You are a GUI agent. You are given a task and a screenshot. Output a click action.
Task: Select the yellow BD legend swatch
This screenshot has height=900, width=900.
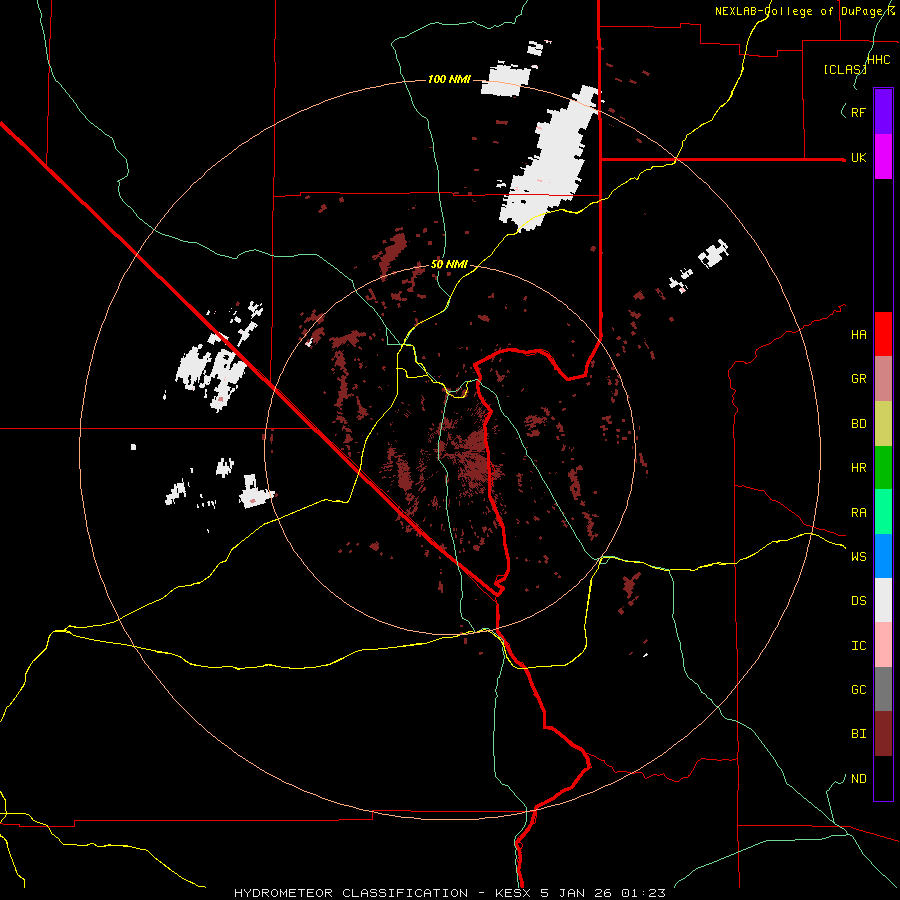coord(883,424)
